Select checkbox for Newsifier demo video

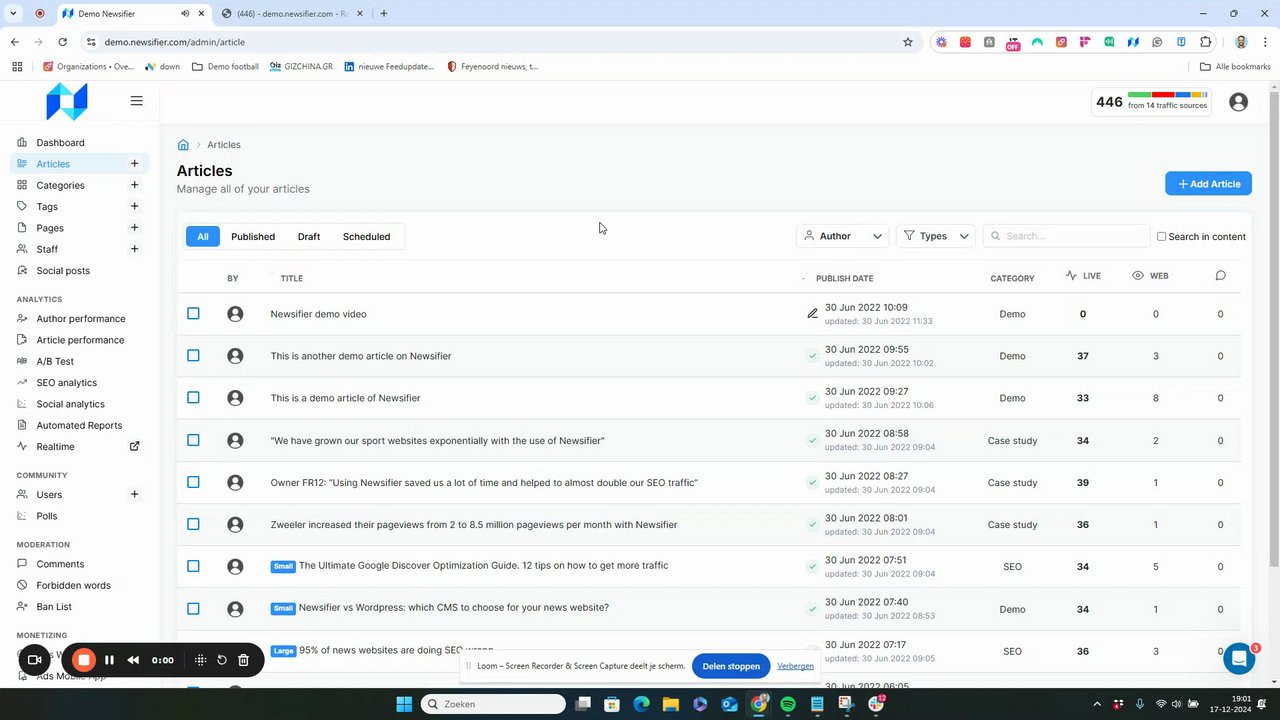pos(194,314)
